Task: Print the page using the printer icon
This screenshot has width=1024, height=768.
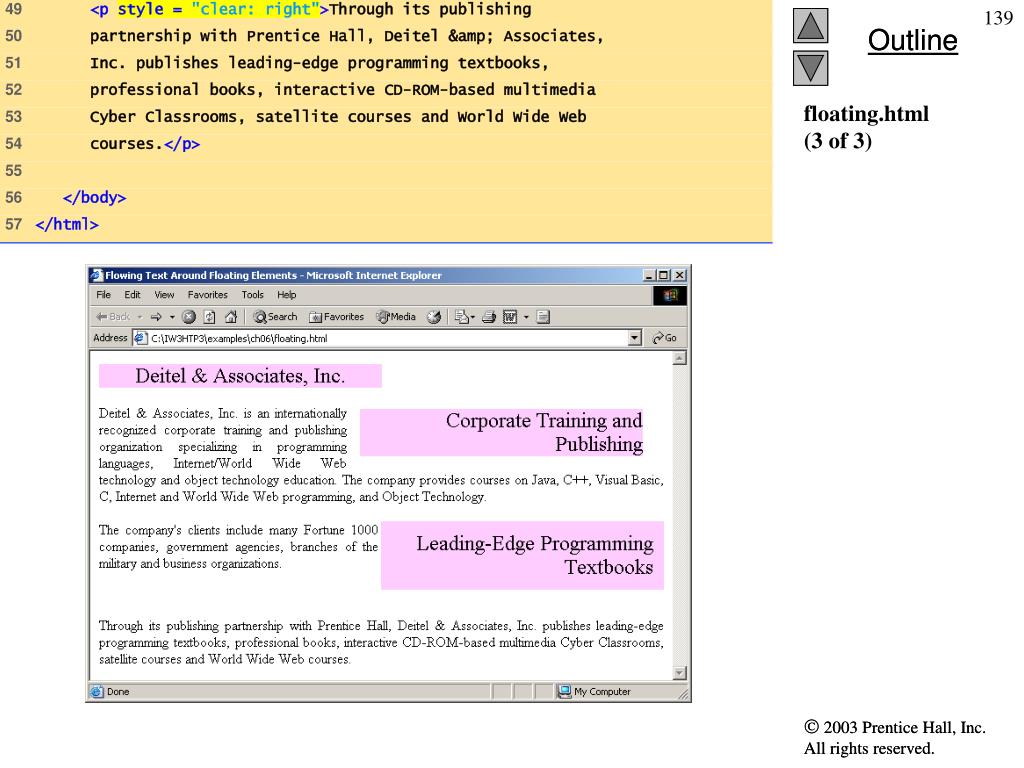Action: pos(488,317)
